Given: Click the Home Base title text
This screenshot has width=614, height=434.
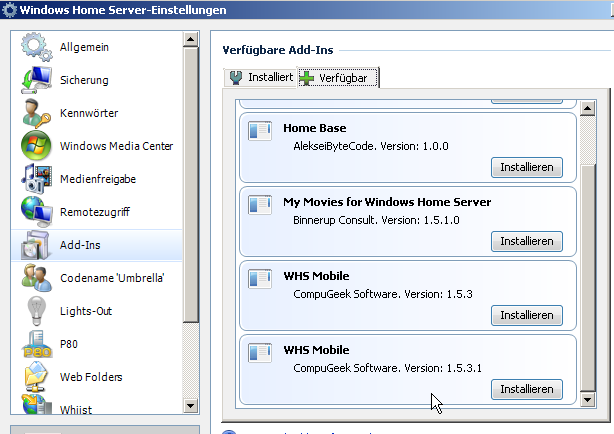Looking at the screenshot, I should pyautogui.click(x=315, y=128).
